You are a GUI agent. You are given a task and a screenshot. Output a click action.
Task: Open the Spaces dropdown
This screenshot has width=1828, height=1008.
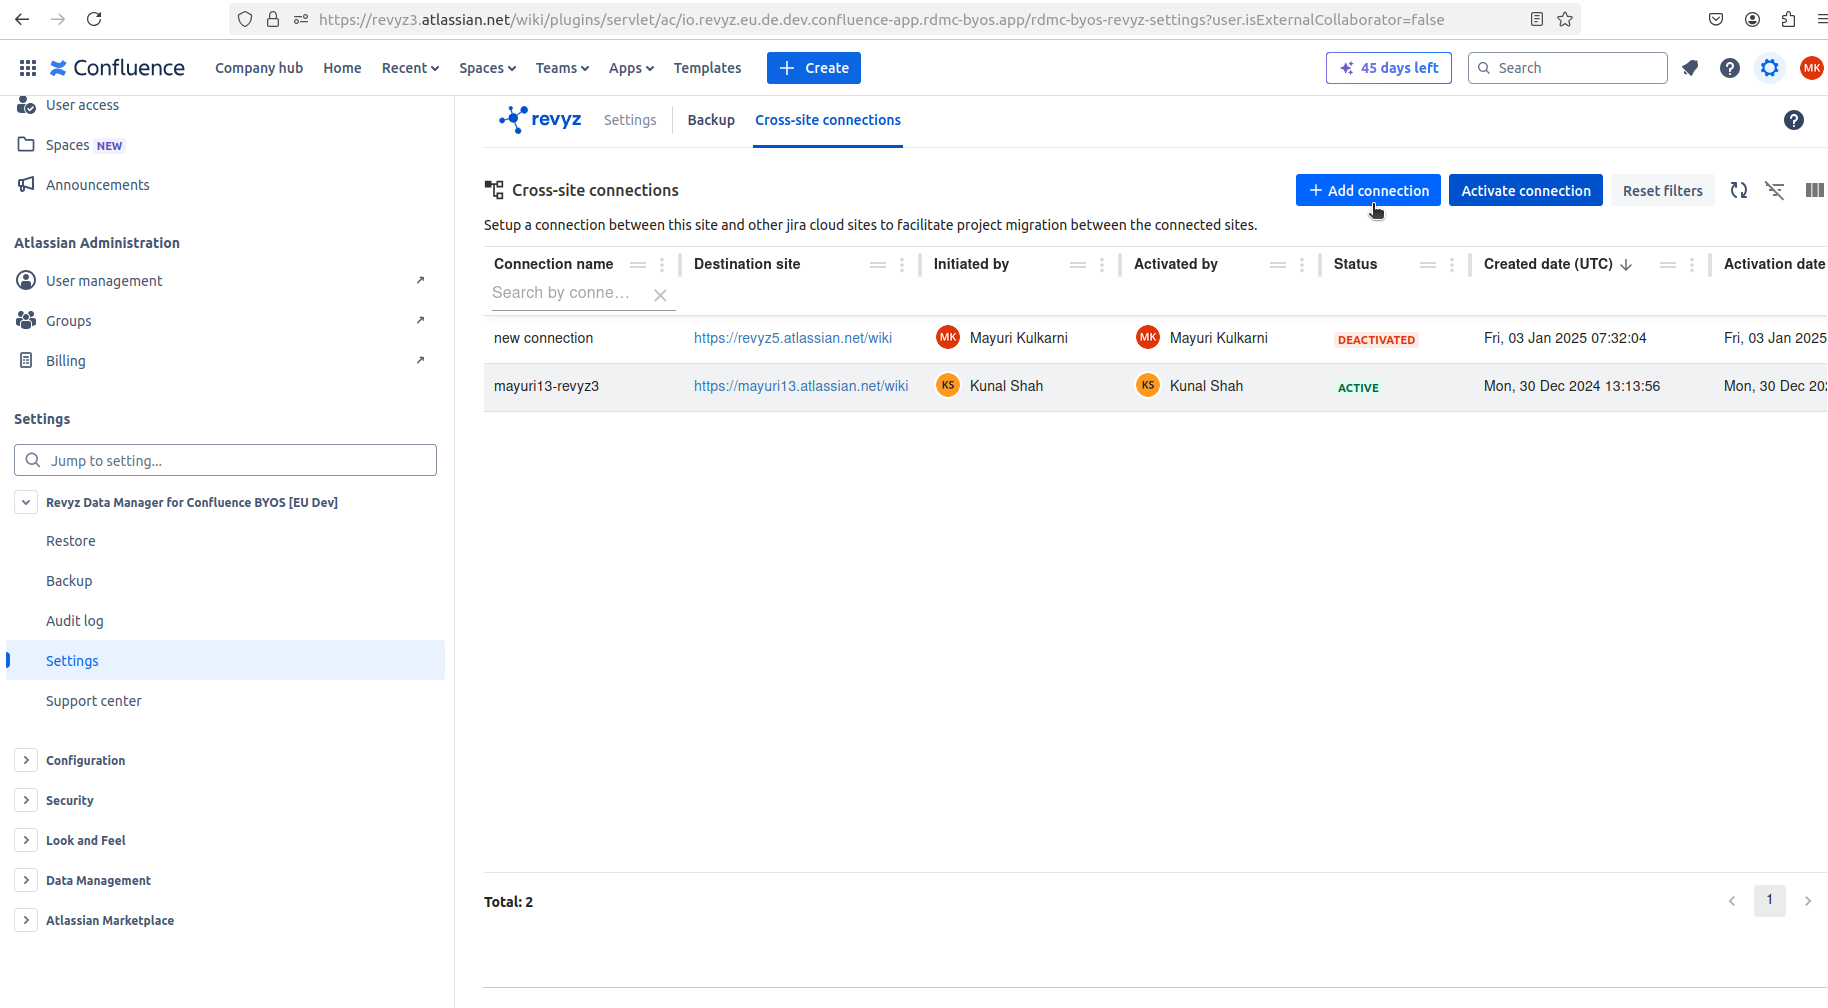(487, 68)
